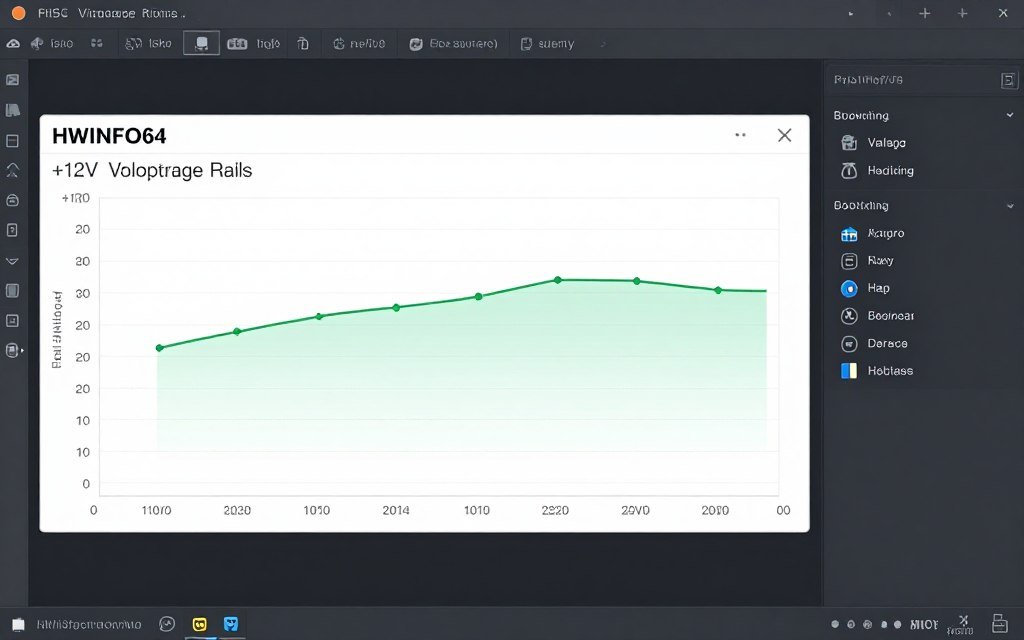Image resolution: width=1024 pixels, height=640 pixels.
Task: Enable the blue taskbar monitoring toggle
Action: 231,623
